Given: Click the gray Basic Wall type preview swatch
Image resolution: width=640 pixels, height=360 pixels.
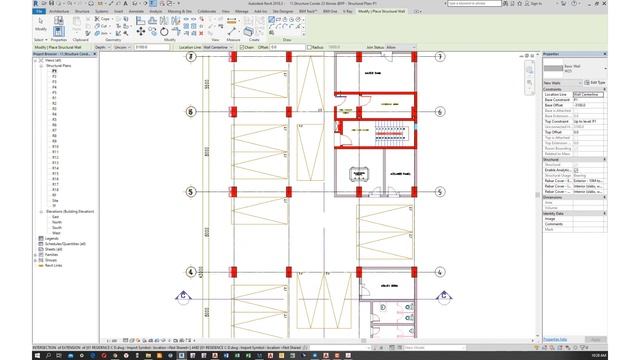Looking at the screenshot, I should (553, 69).
